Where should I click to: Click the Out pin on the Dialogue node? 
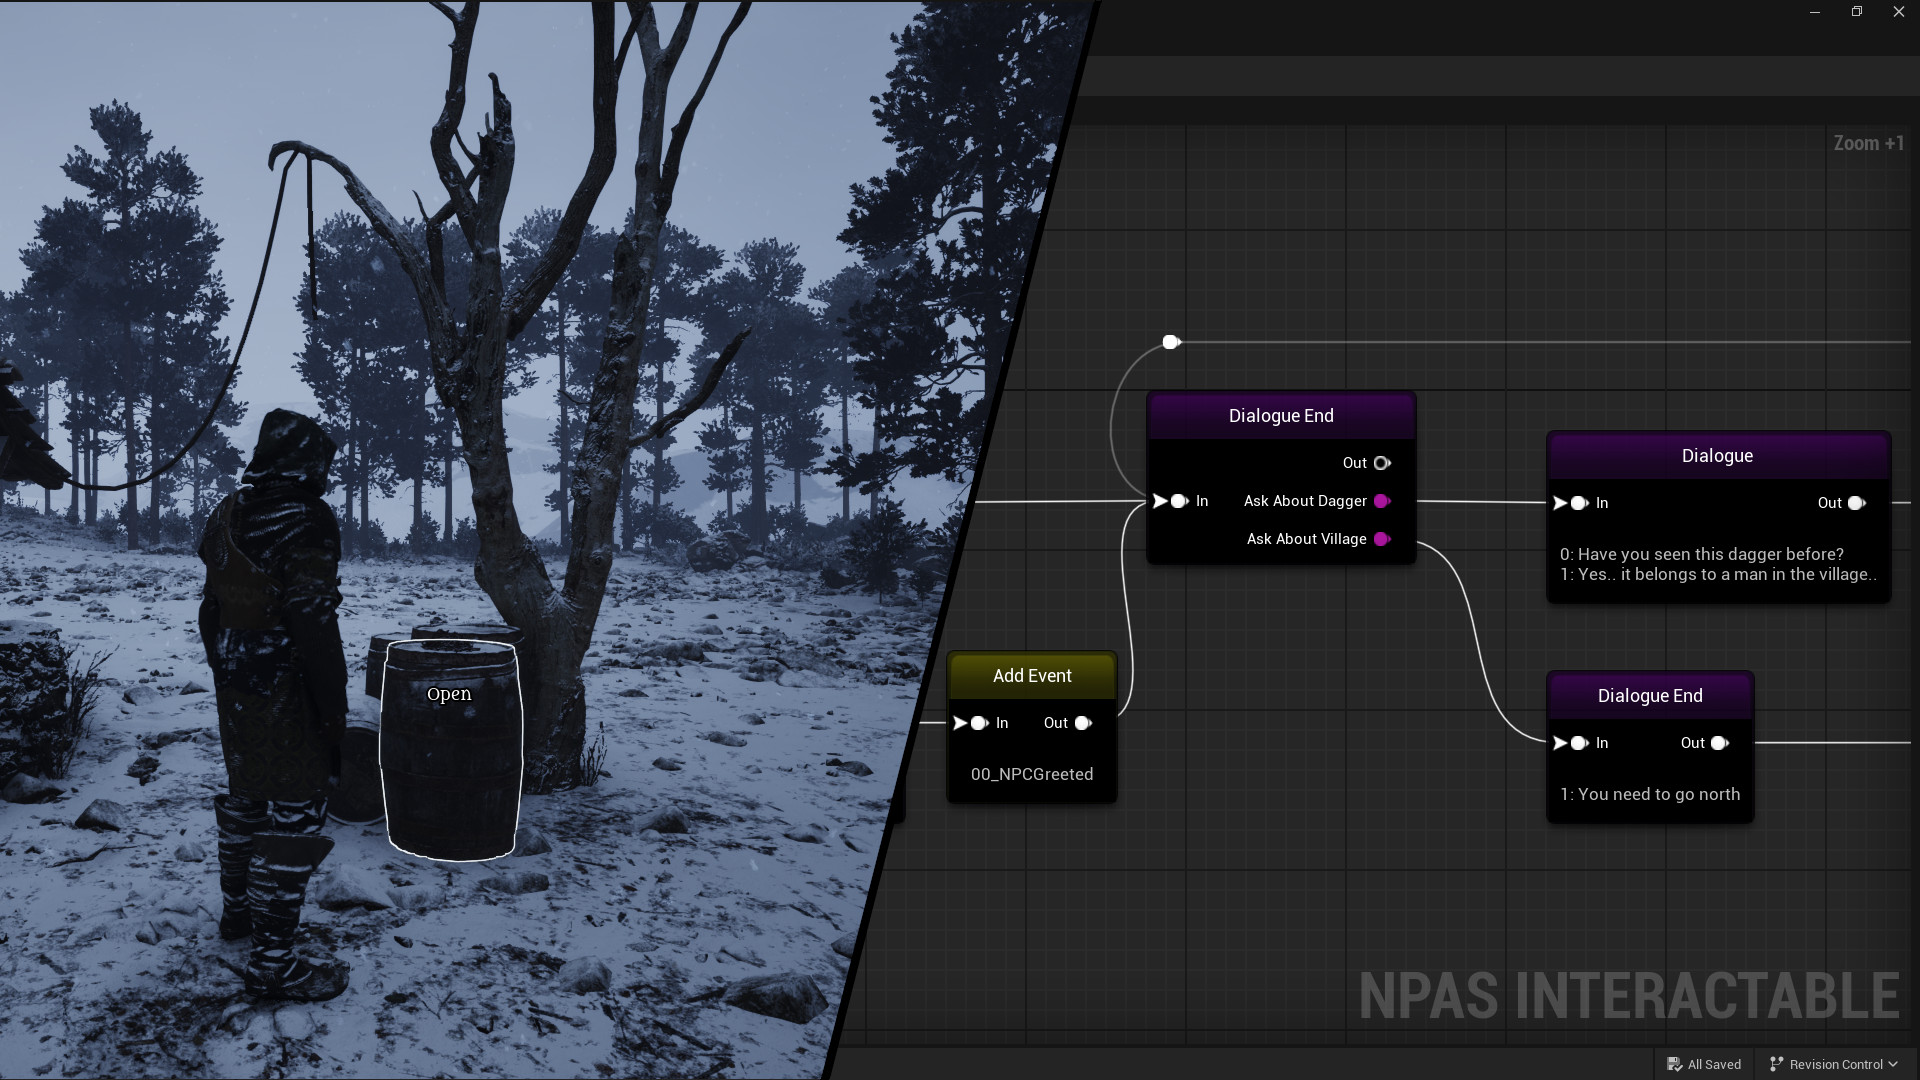pyautogui.click(x=1857, y=503)
